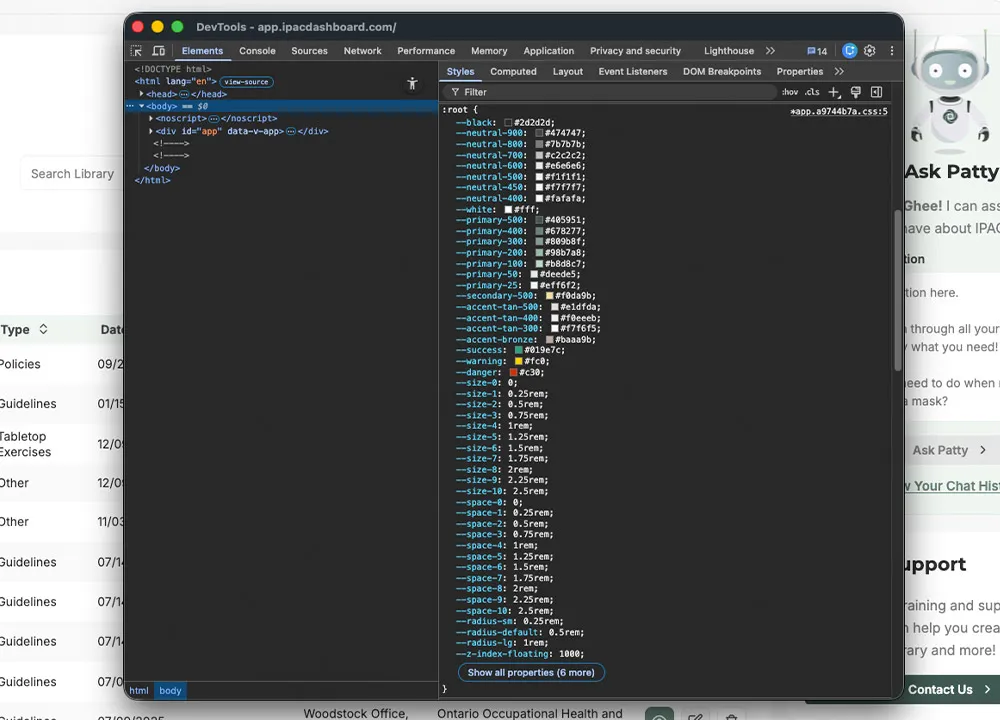Expand the head element node
The width and height of the screenshot is (1000, 720).
click(x=142, y=94)
